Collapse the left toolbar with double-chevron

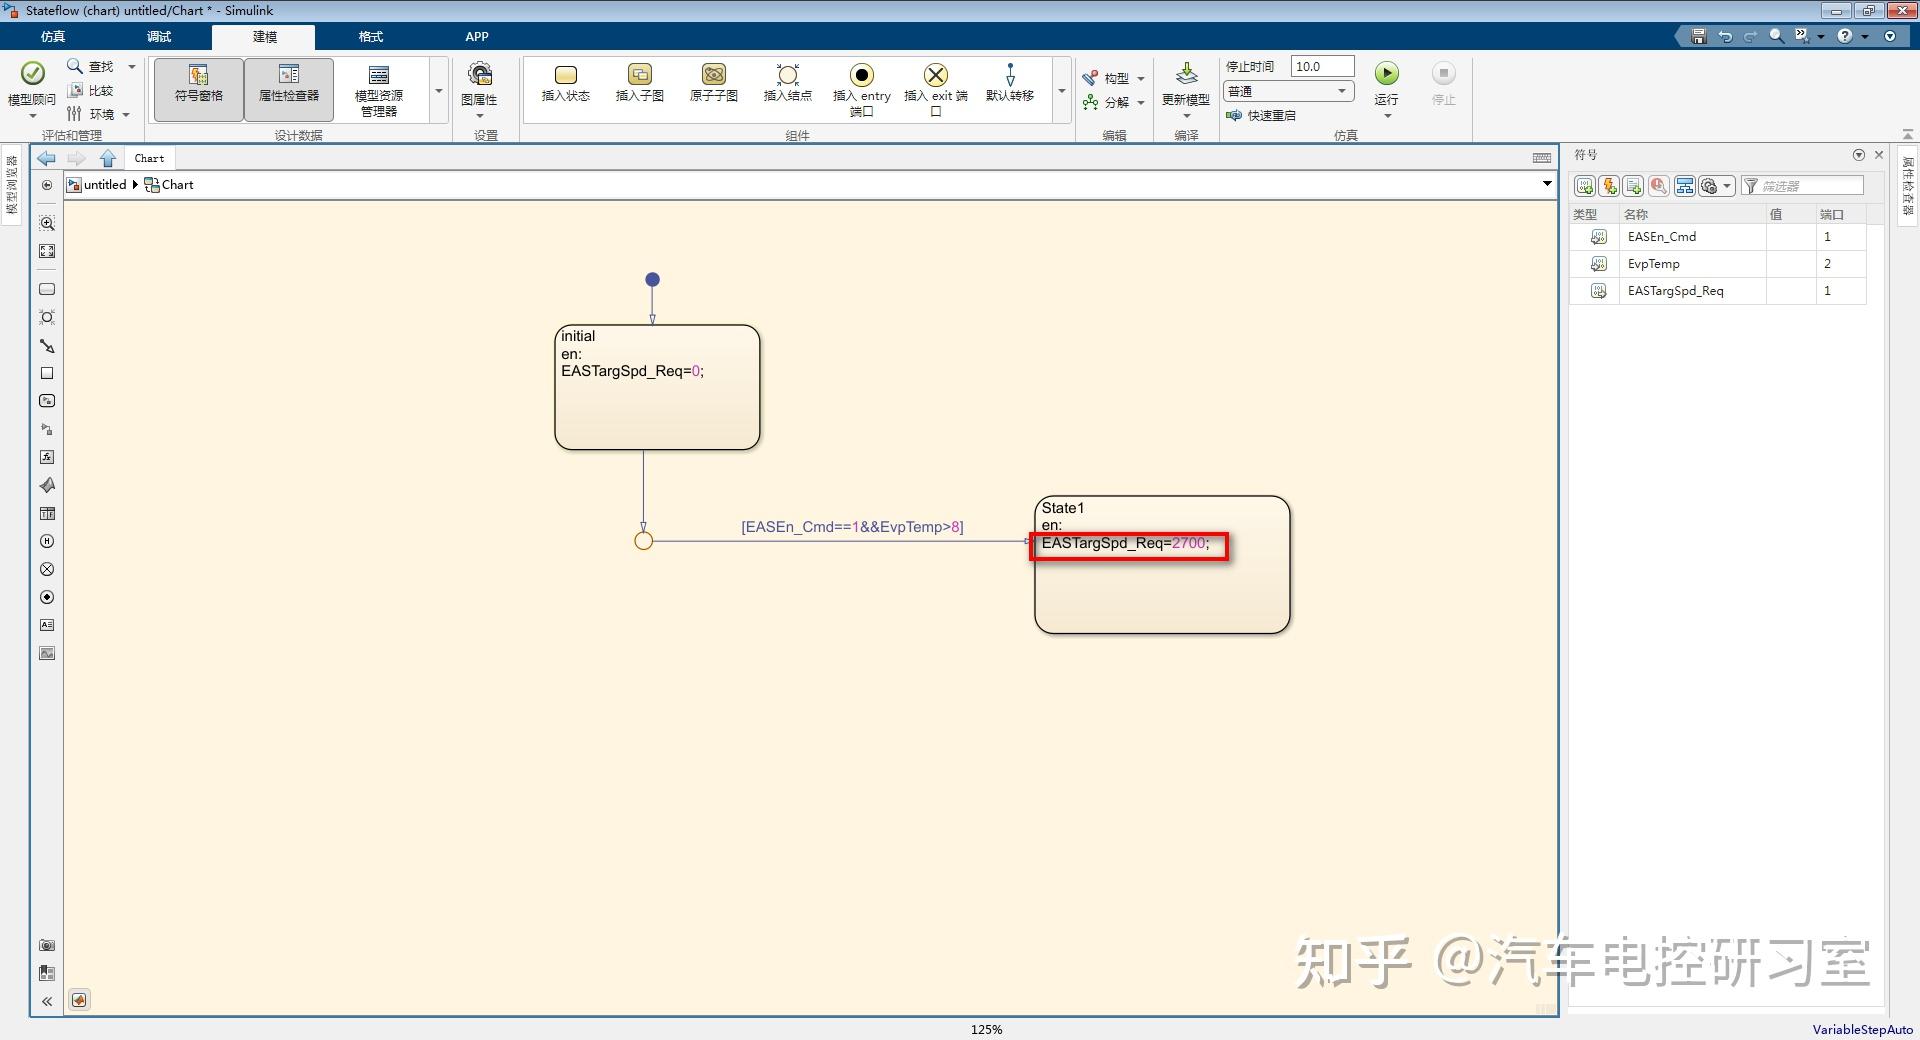(x=46, y=1000)
